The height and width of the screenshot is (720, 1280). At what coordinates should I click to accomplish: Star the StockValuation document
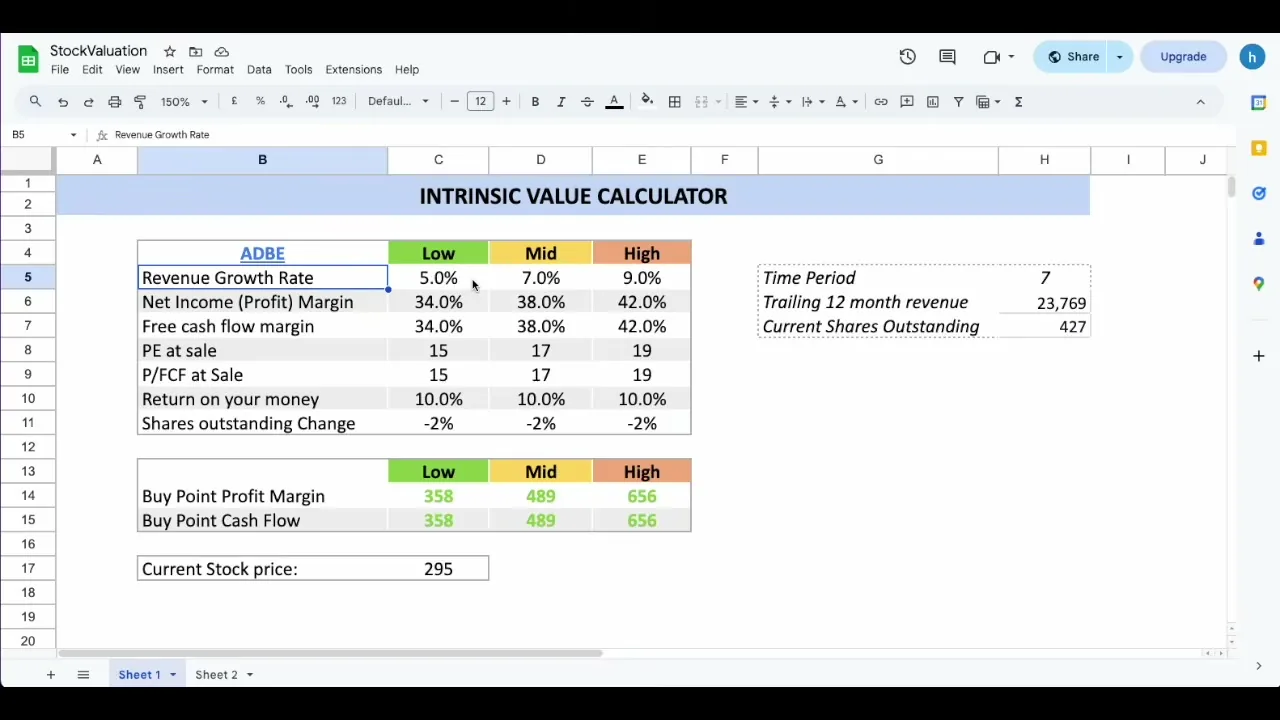pyautogui.click(x=169, y=51)
